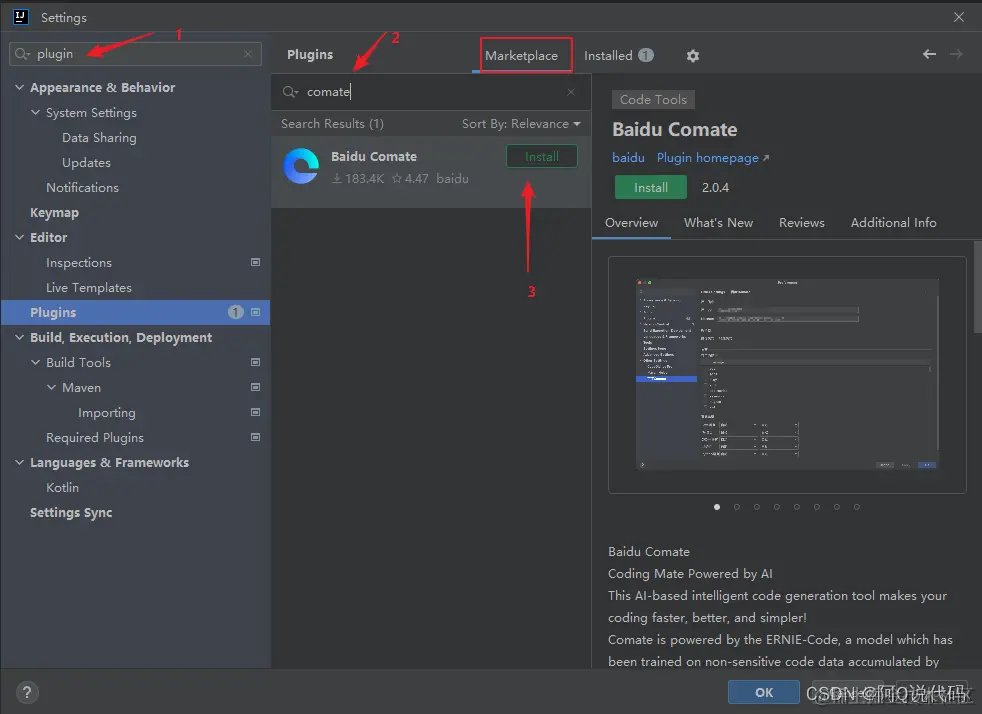This screenshot has width=982, height=714.
Task: Select Updates settings
Action: (x=86, y=163)
